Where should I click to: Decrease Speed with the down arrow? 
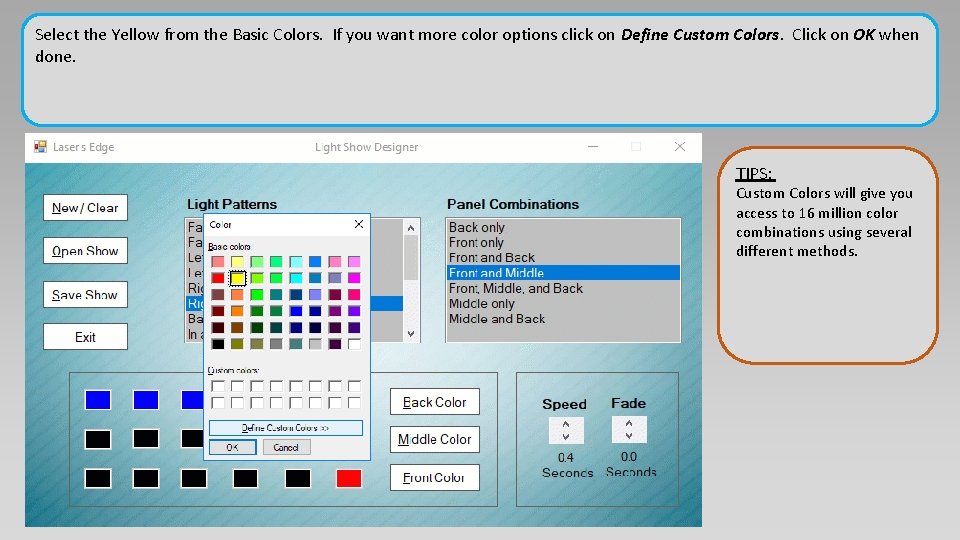[566, 437]
